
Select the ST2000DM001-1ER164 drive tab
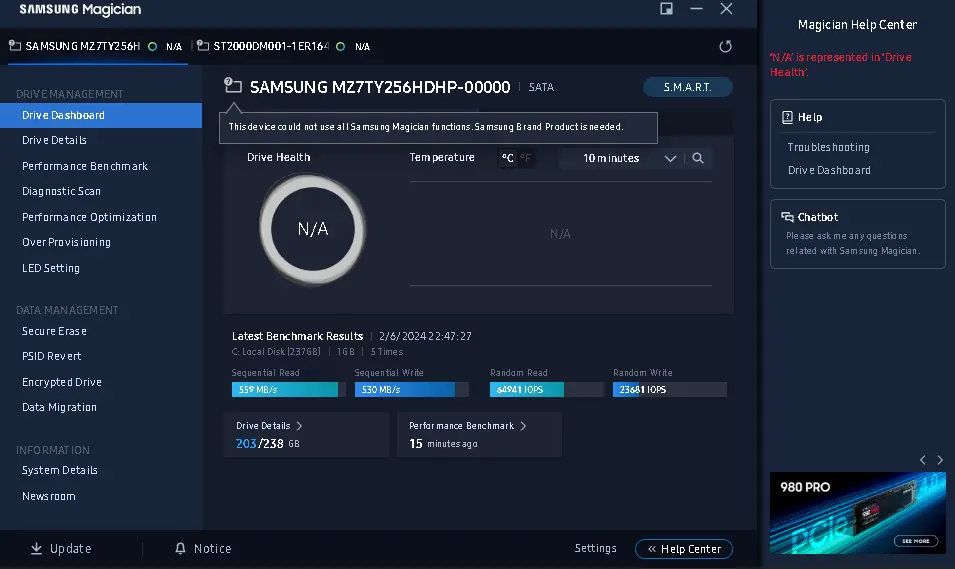[284, 46]
